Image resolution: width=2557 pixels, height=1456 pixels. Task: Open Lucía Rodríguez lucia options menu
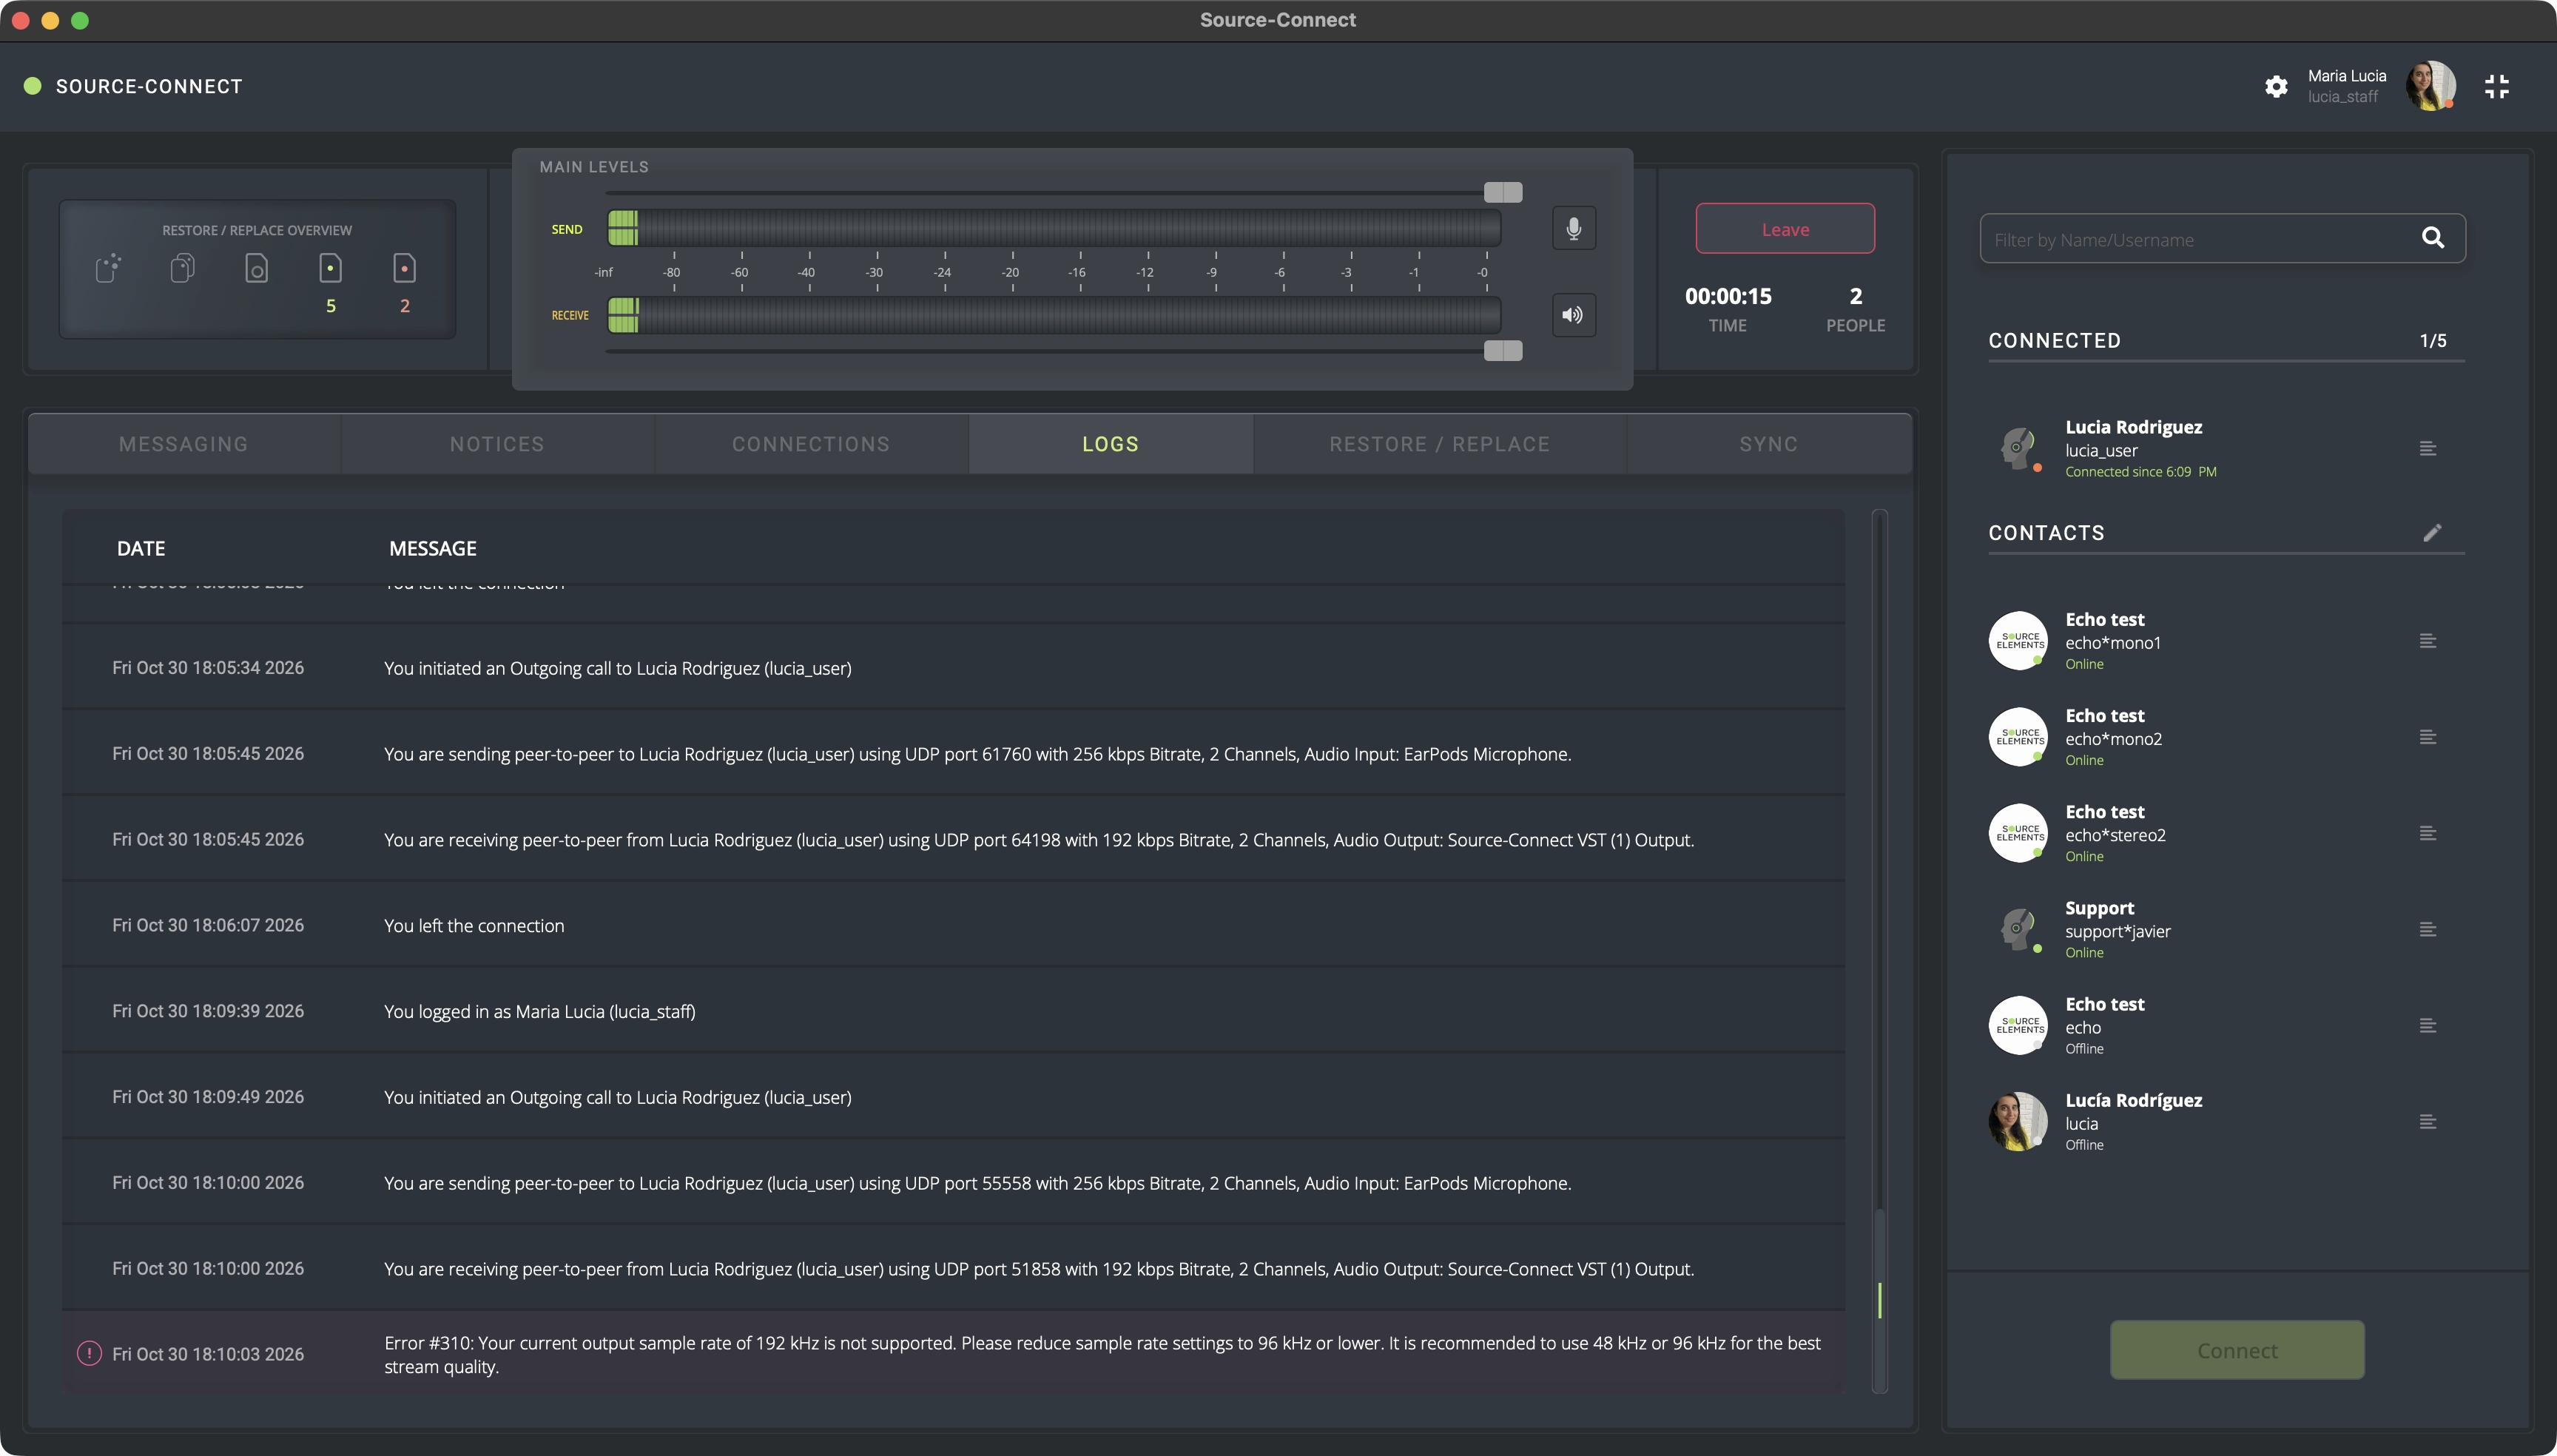[x=2427, y=1121]
